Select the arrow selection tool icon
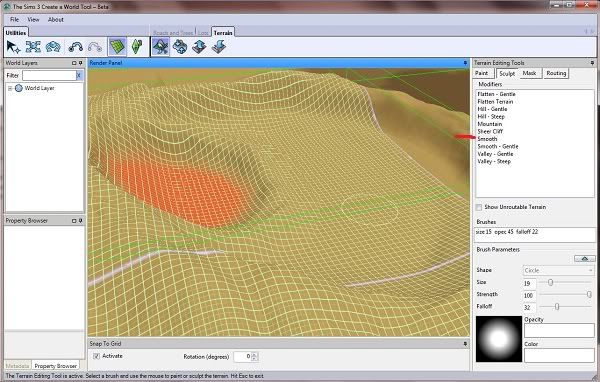The width and height of the screenshot is (600, 382). click(13, 47)
